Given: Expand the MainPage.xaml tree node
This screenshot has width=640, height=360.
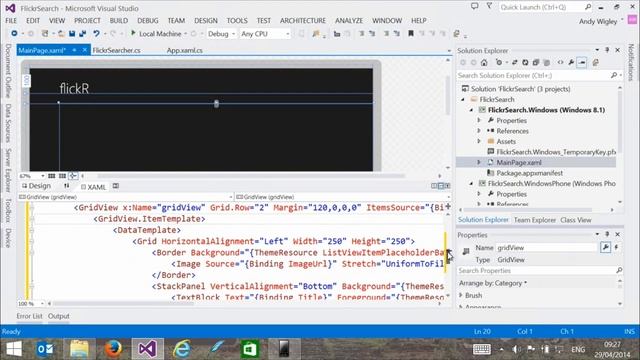Looking at the screenshot, I should [479, 162].
